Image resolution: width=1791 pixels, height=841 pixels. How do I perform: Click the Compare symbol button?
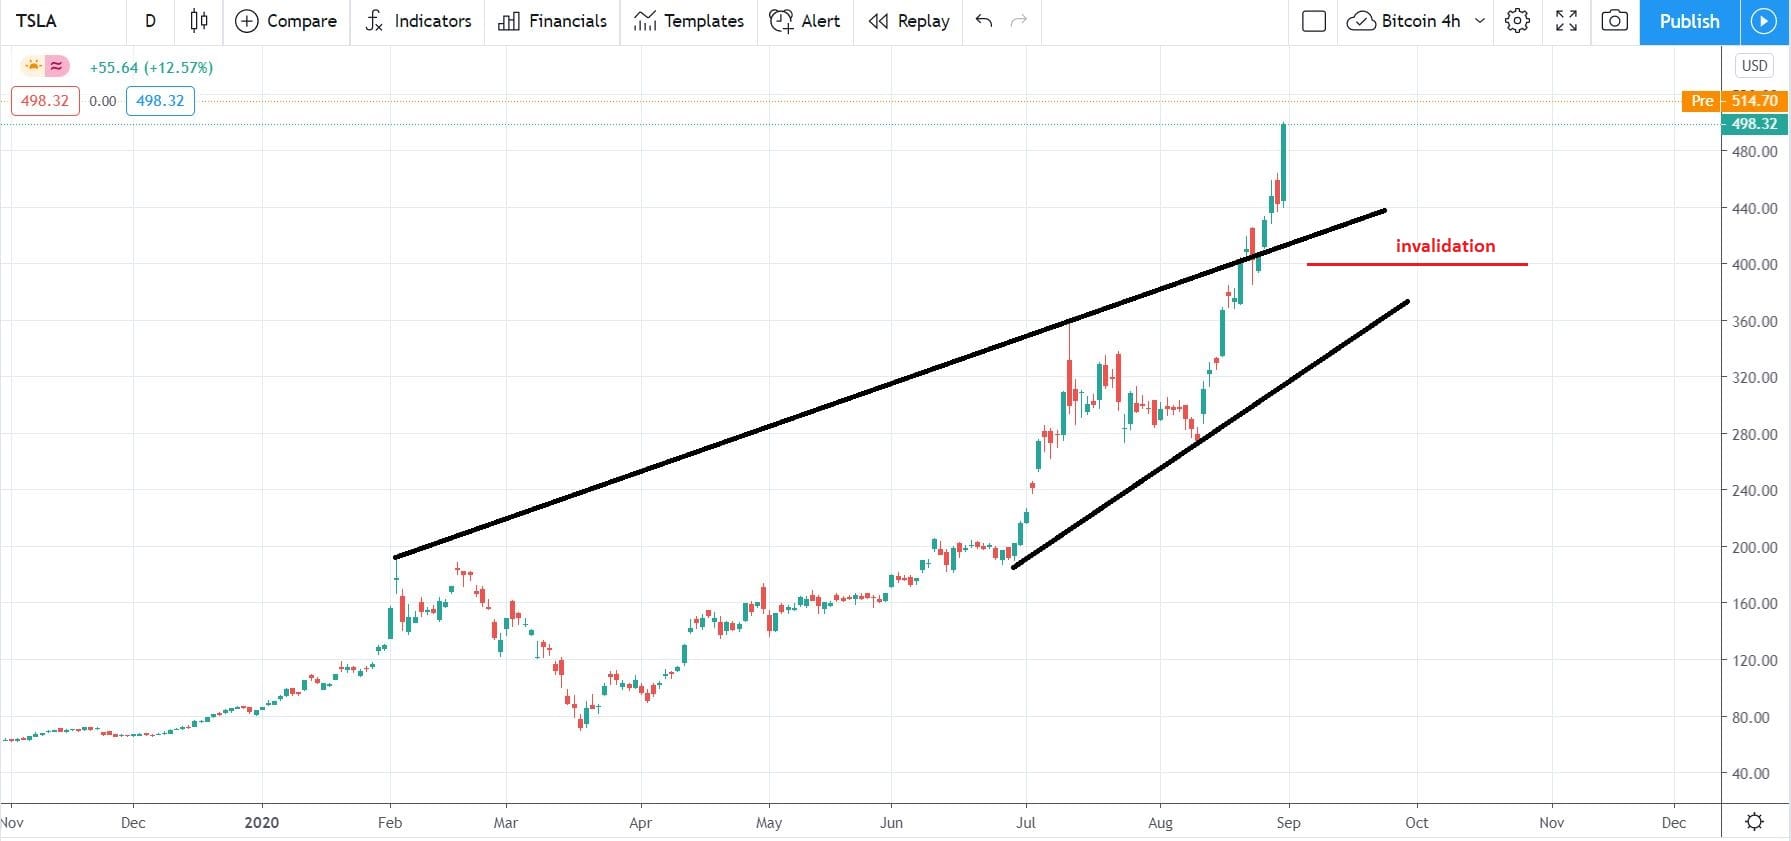click(x=286, y=21)
